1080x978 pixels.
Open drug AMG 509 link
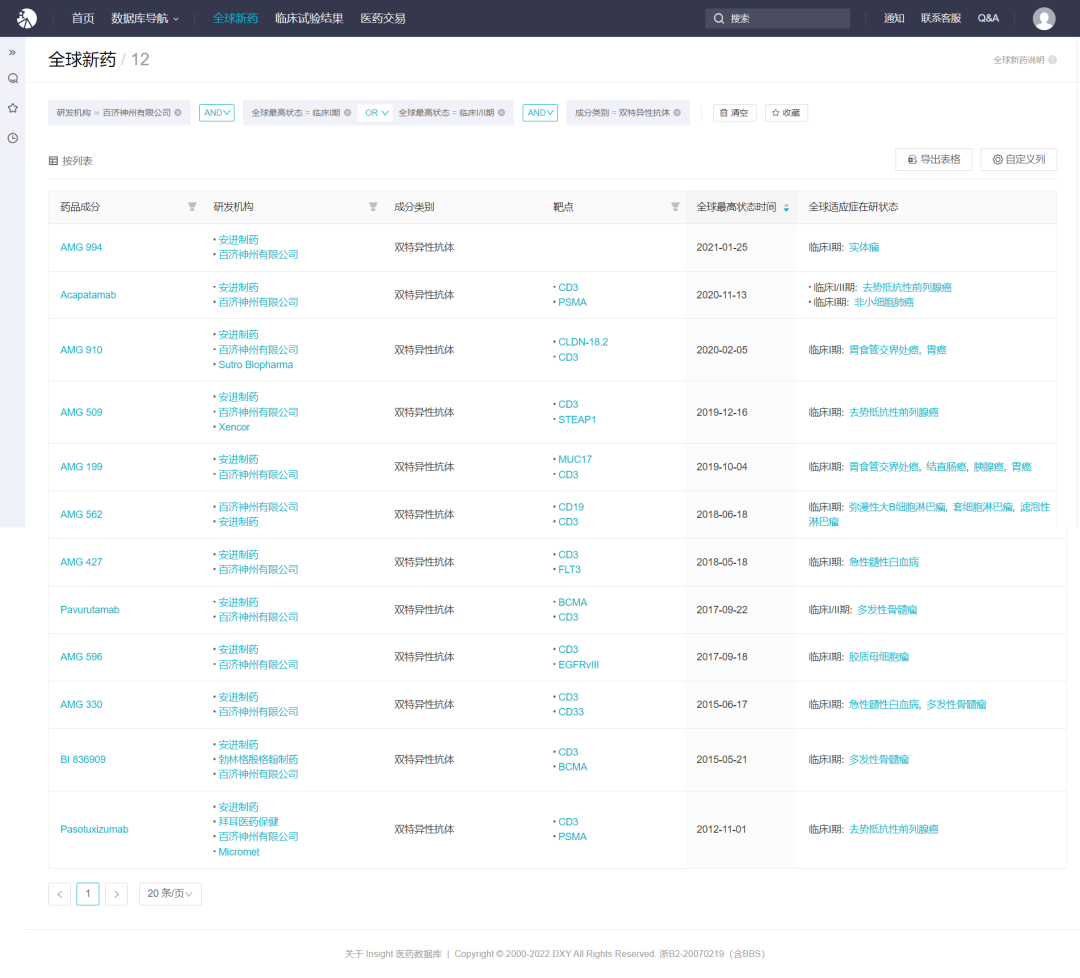point(81,413)
